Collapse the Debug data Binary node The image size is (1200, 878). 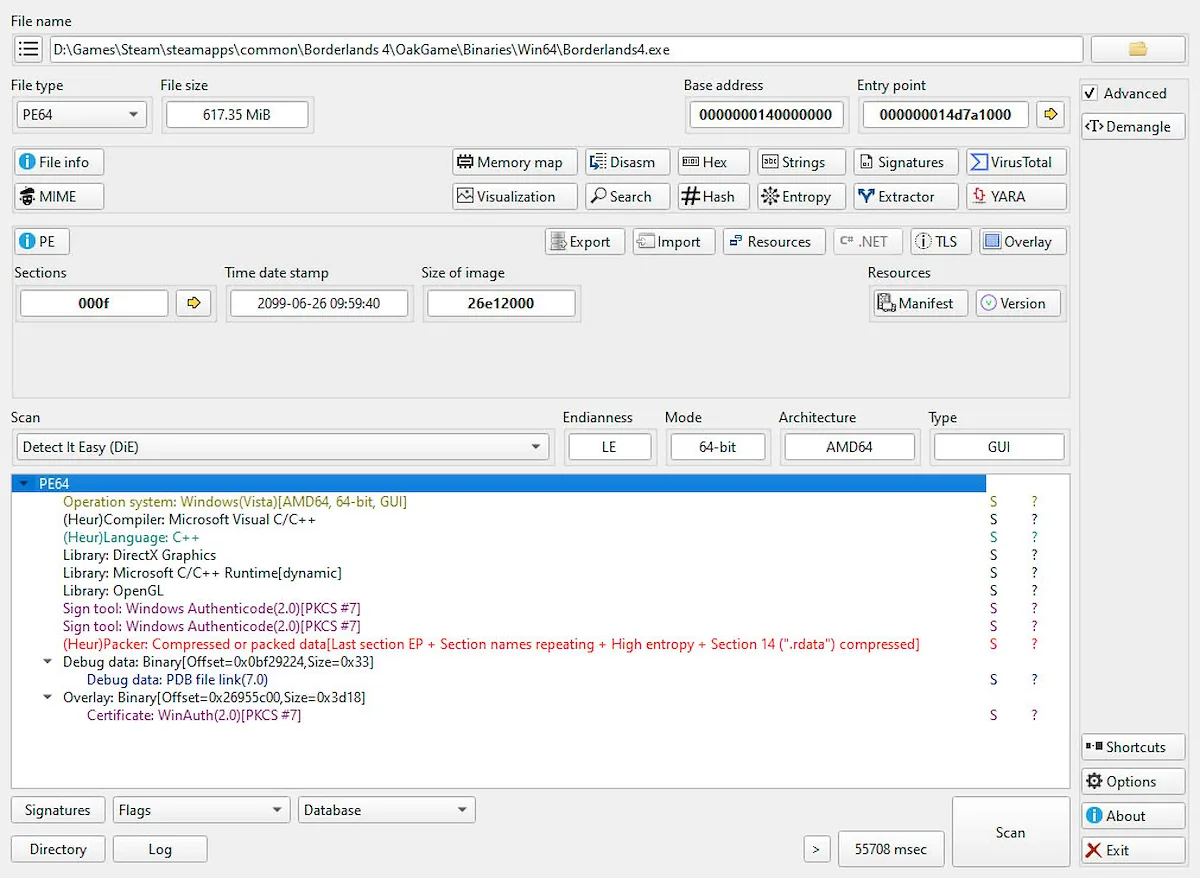coord(48,662)
